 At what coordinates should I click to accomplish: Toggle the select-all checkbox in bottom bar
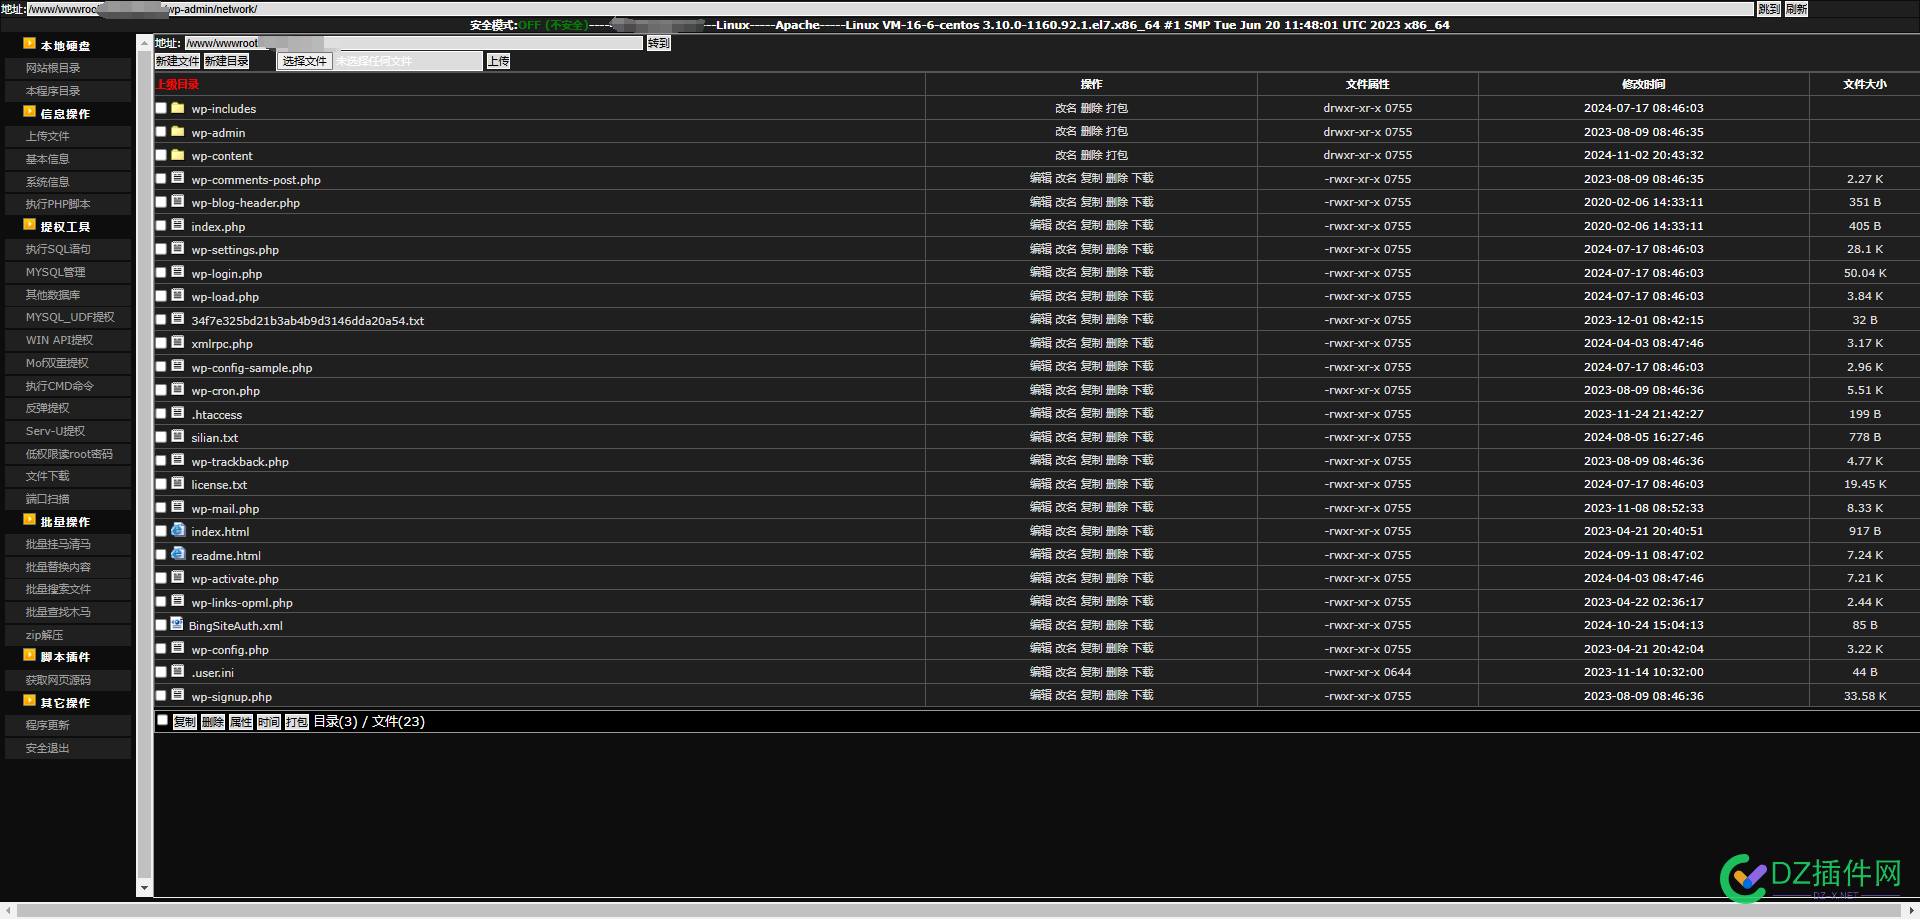pyautogui.click(x=162, y=720)
